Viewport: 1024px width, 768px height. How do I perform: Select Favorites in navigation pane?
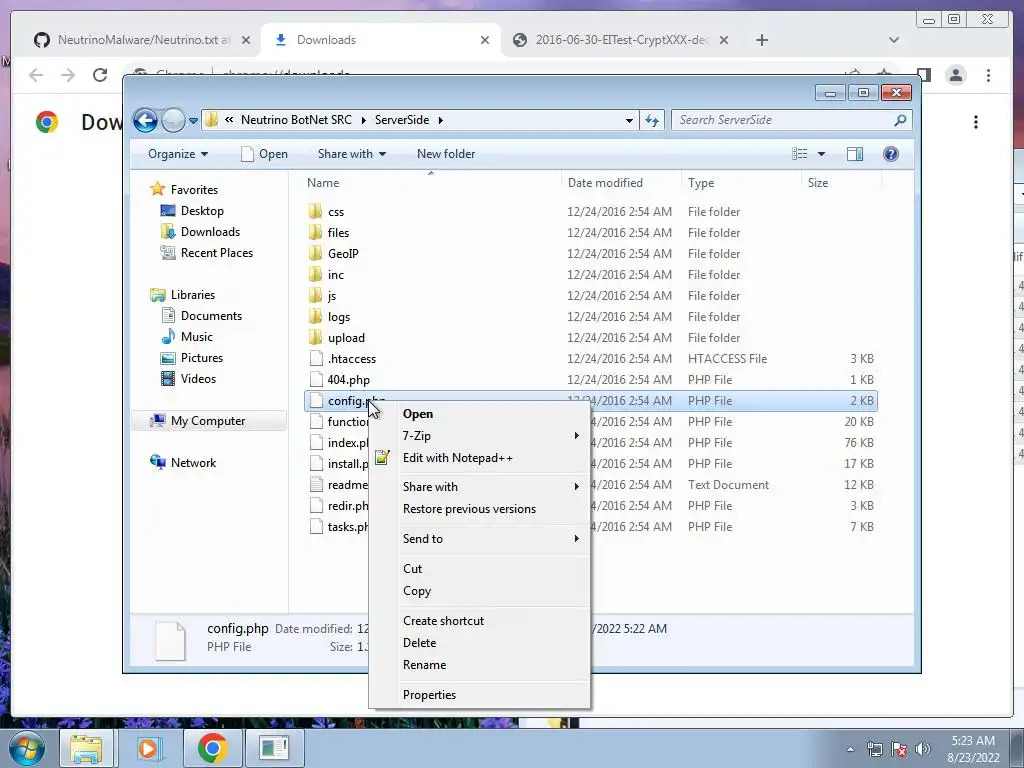[x=194, y=190]
